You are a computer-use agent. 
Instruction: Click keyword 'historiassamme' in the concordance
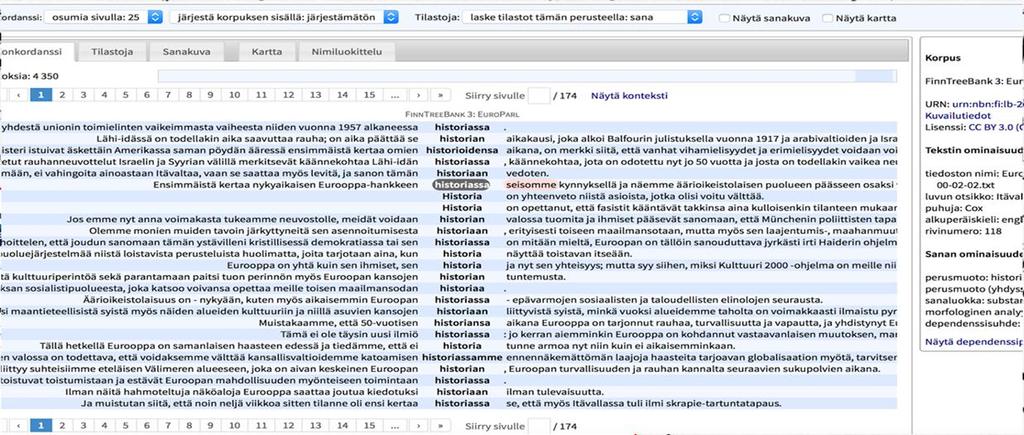pos(462,357)
